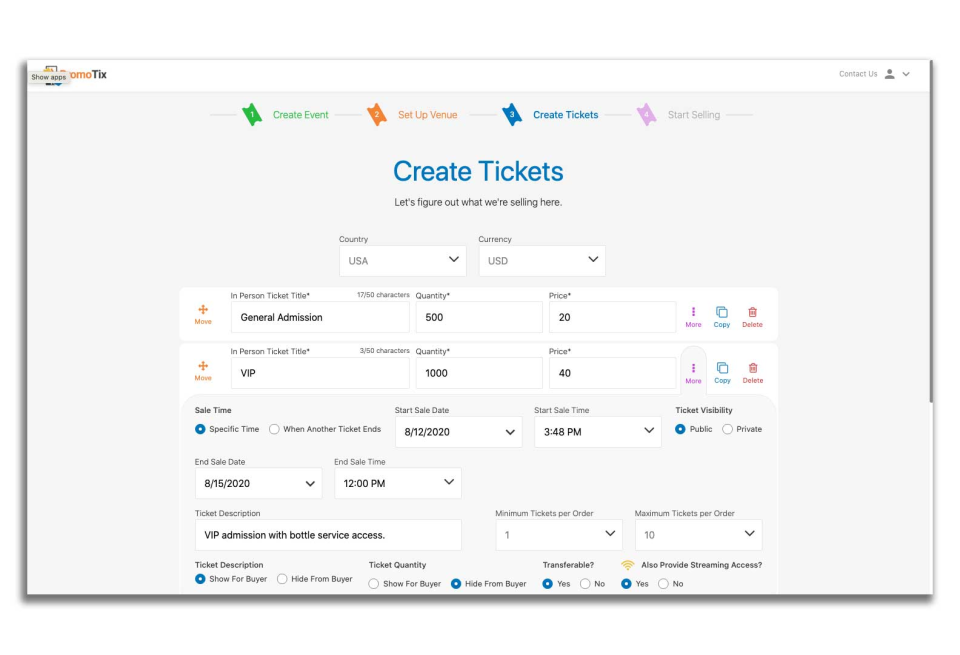Open the Maximum Tickets per Order selector

[x=698, y=534]
